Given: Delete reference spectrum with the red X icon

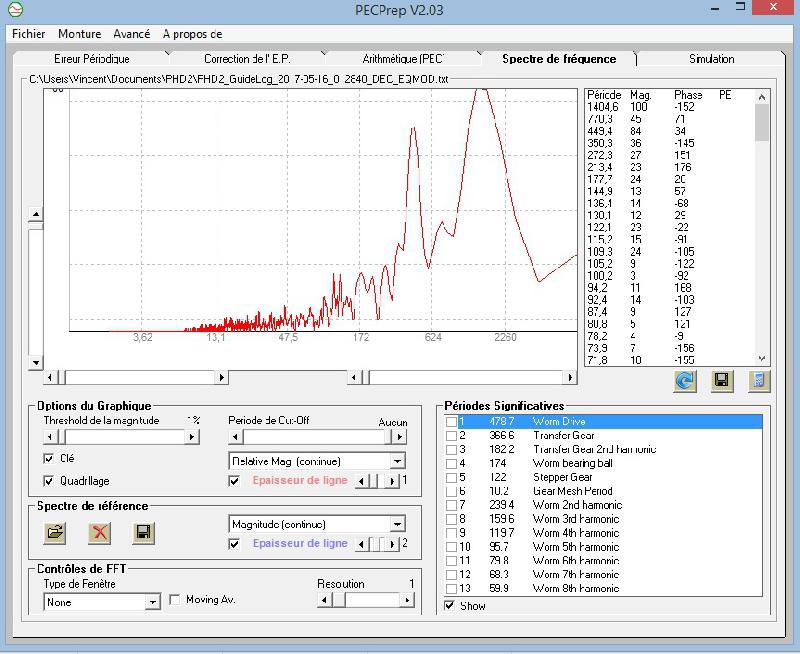Looking at the screenshot, I should pos(99,533).
